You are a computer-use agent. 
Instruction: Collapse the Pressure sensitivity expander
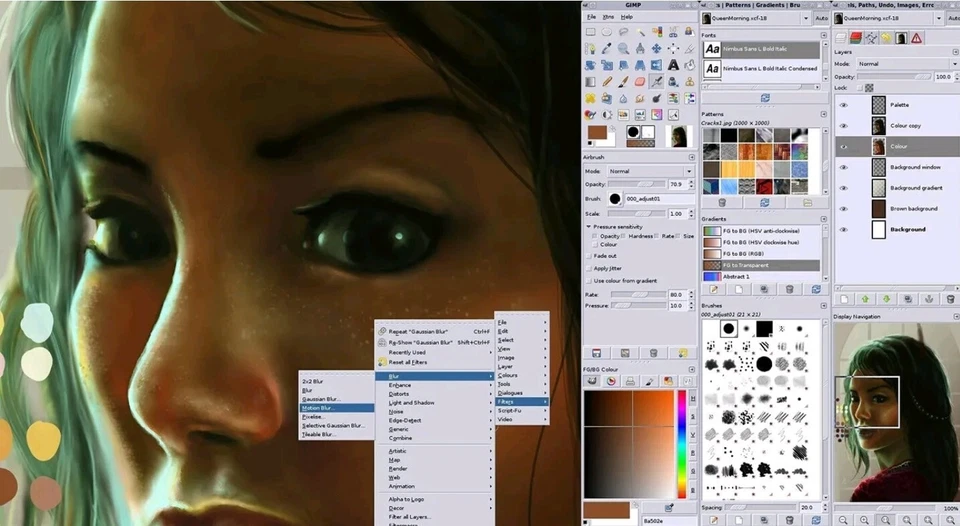pos(588,227)
